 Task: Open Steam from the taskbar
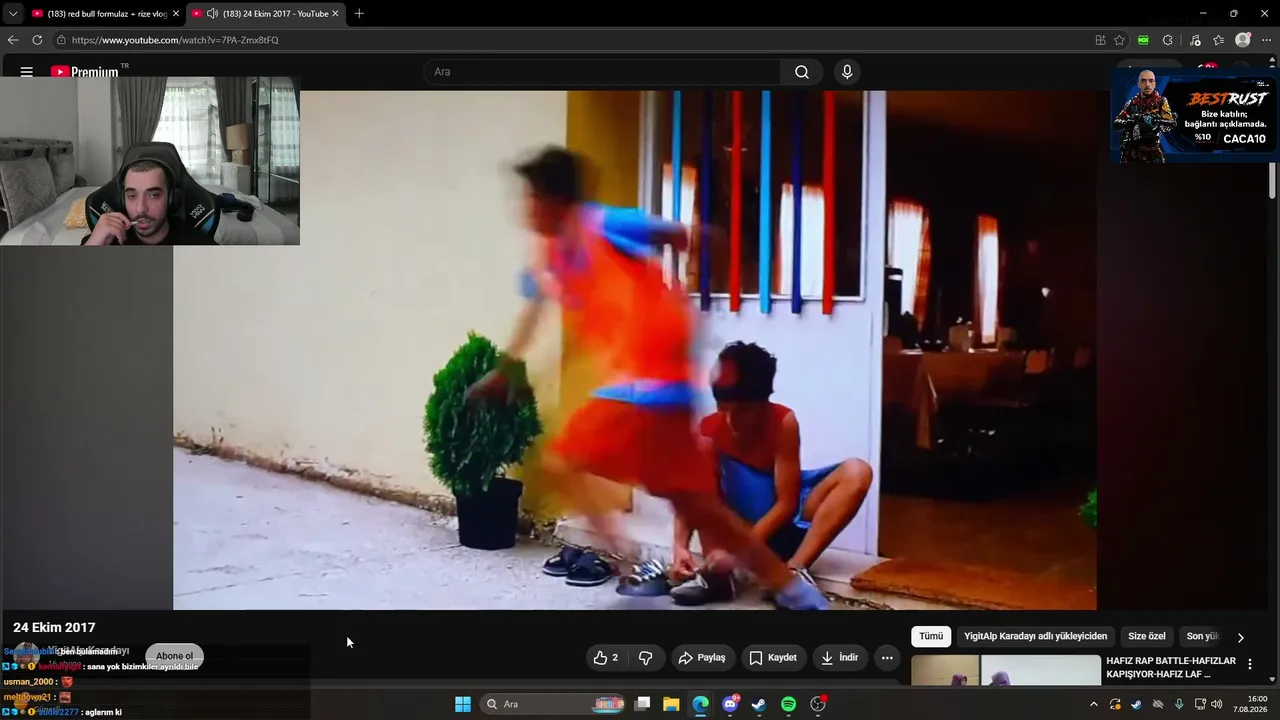759,704
